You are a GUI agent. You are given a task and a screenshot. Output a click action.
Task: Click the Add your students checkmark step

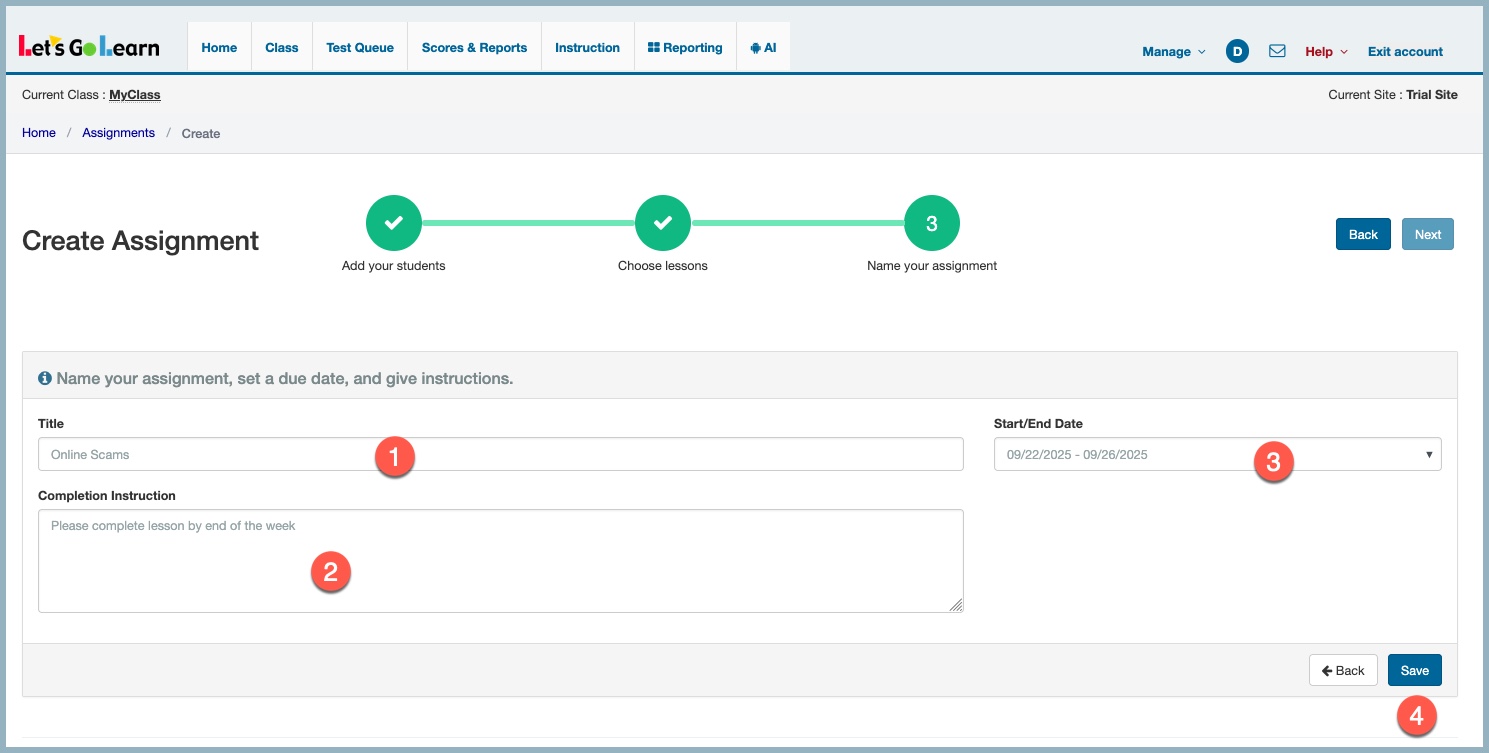[x=393, y=224]
